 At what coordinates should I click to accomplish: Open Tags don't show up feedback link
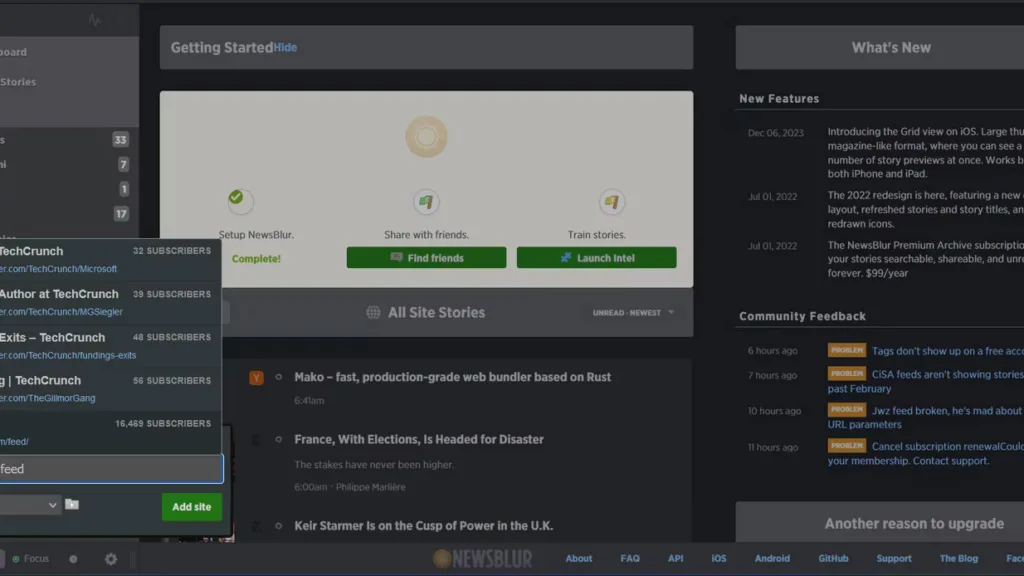[x=948, y=351]
